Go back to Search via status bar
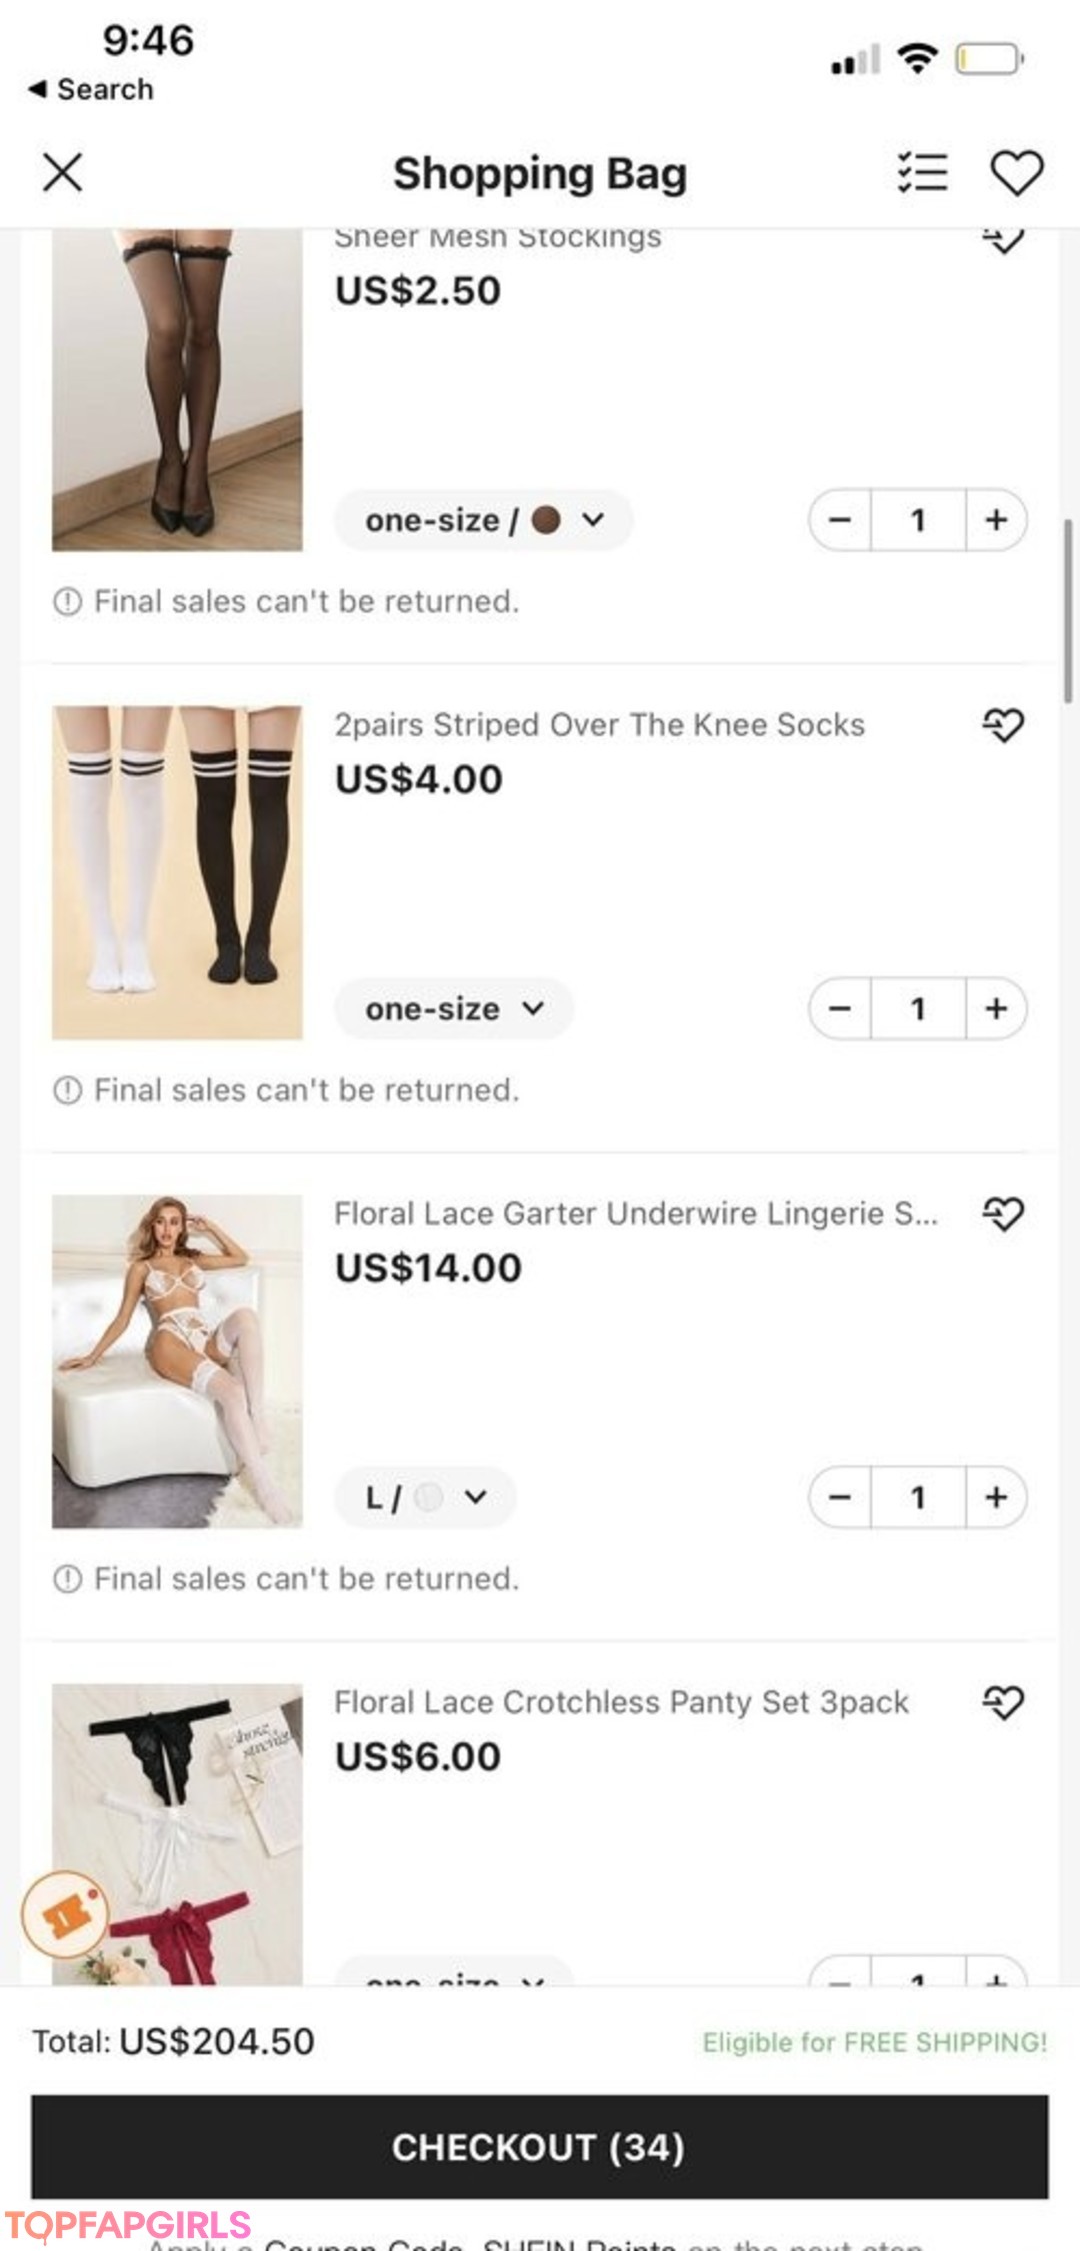1080x2251 pixels. tap(91, 89)
